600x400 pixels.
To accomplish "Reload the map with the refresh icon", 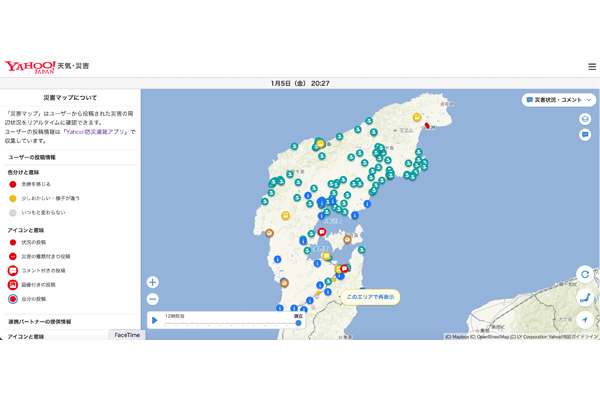I will [585, 274].
